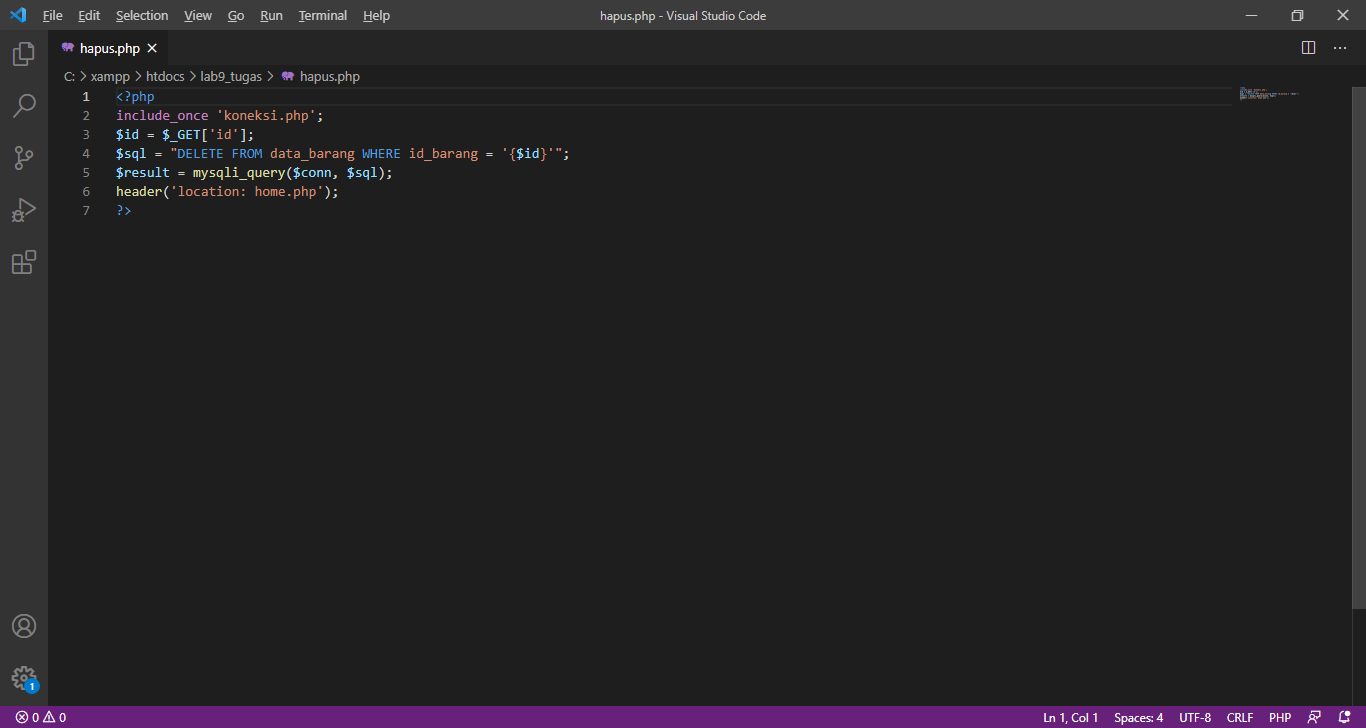This screenshot has width=1366, height=728.
Task: Open the Extensions marketplace
Action: (24, 261)
